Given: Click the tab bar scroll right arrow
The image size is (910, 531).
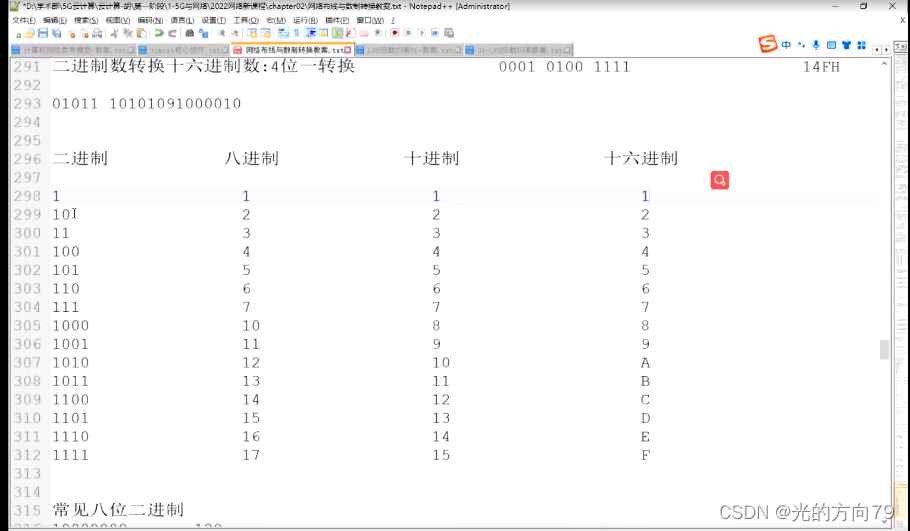Looking at the screenshot, I should [886, 50].
